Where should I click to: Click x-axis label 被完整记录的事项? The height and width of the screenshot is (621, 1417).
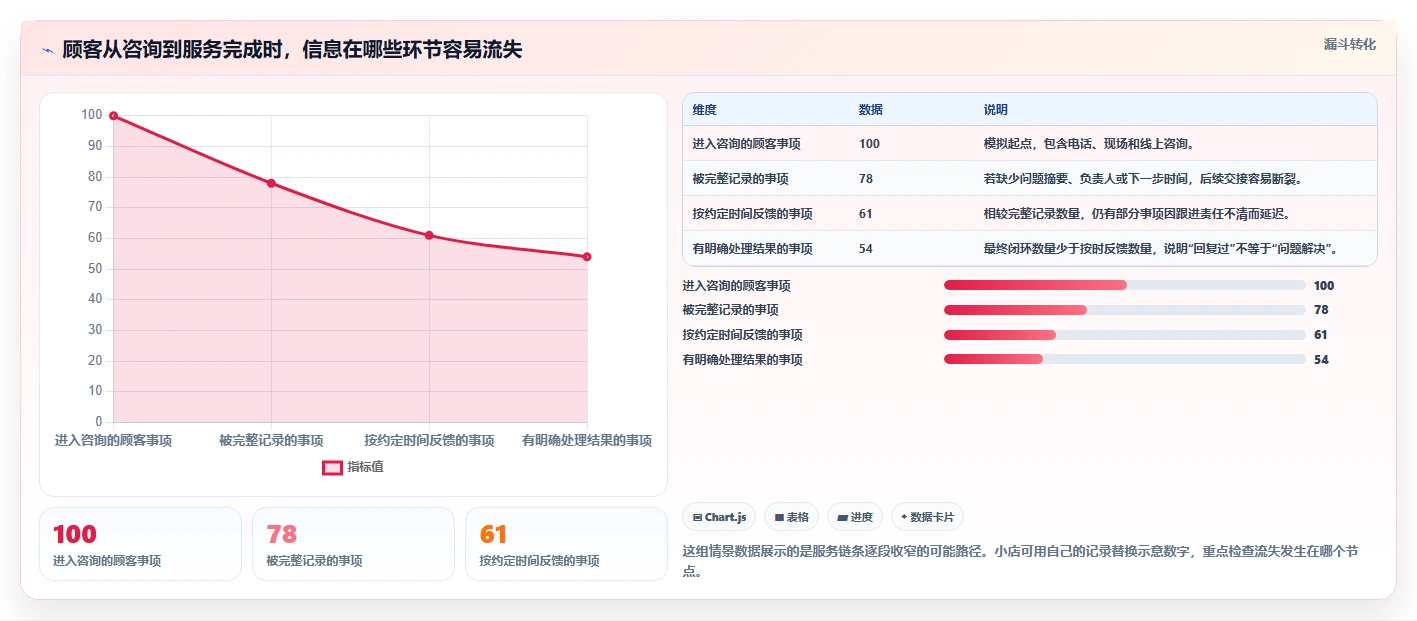click(x=271, y=440)
